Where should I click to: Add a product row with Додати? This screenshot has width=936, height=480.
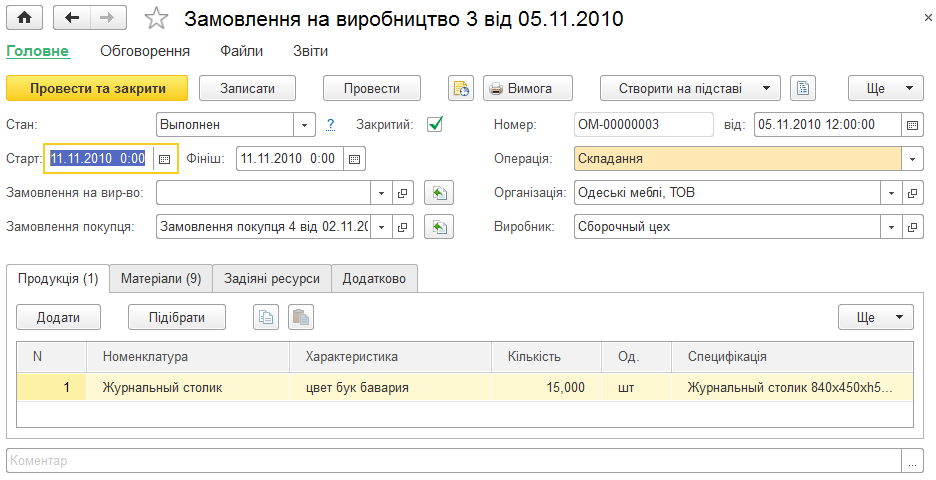tap(58, 317)
